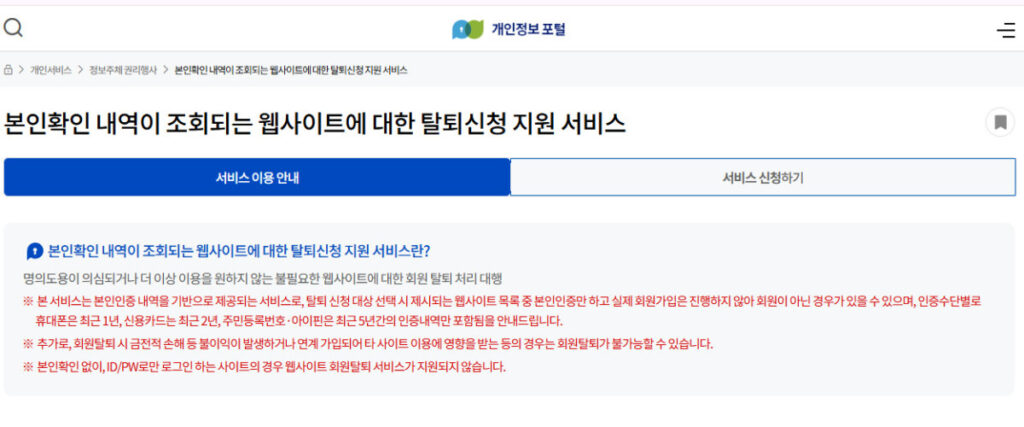Click the red notice starting 추가로, 회원탈퇴 시

point(368,343)
